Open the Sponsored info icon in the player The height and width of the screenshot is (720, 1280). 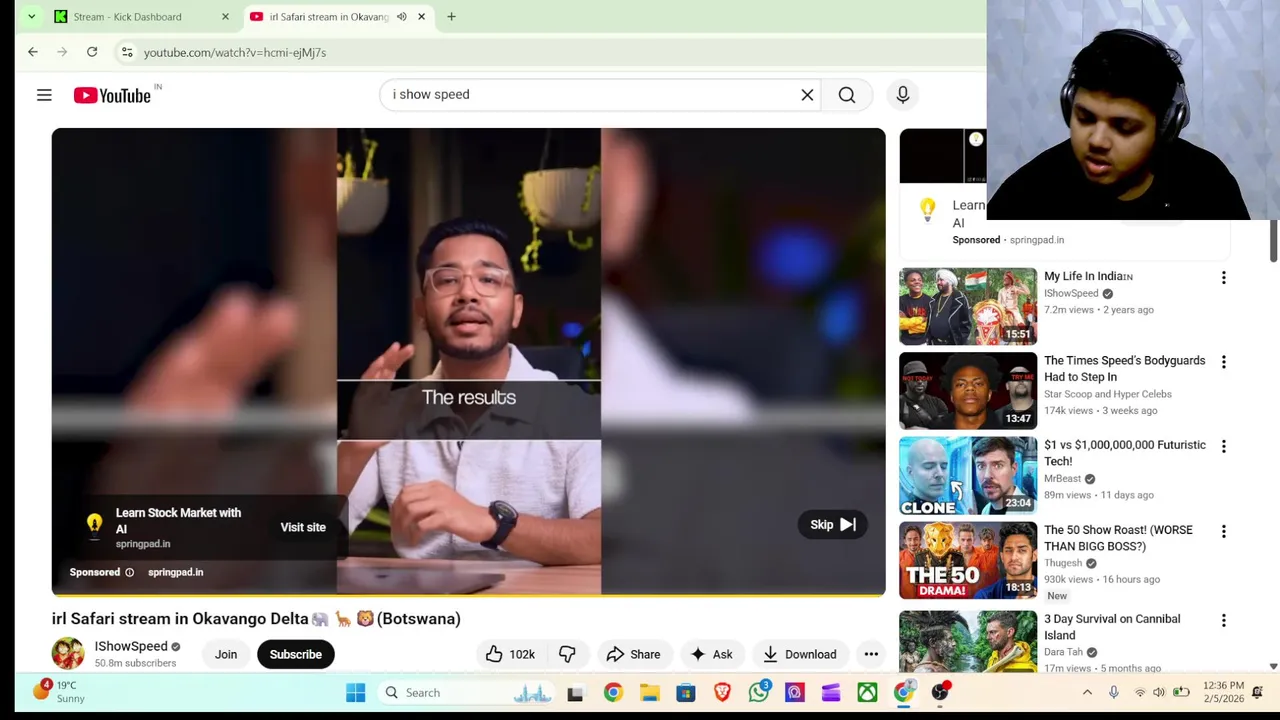coord(129,572)
